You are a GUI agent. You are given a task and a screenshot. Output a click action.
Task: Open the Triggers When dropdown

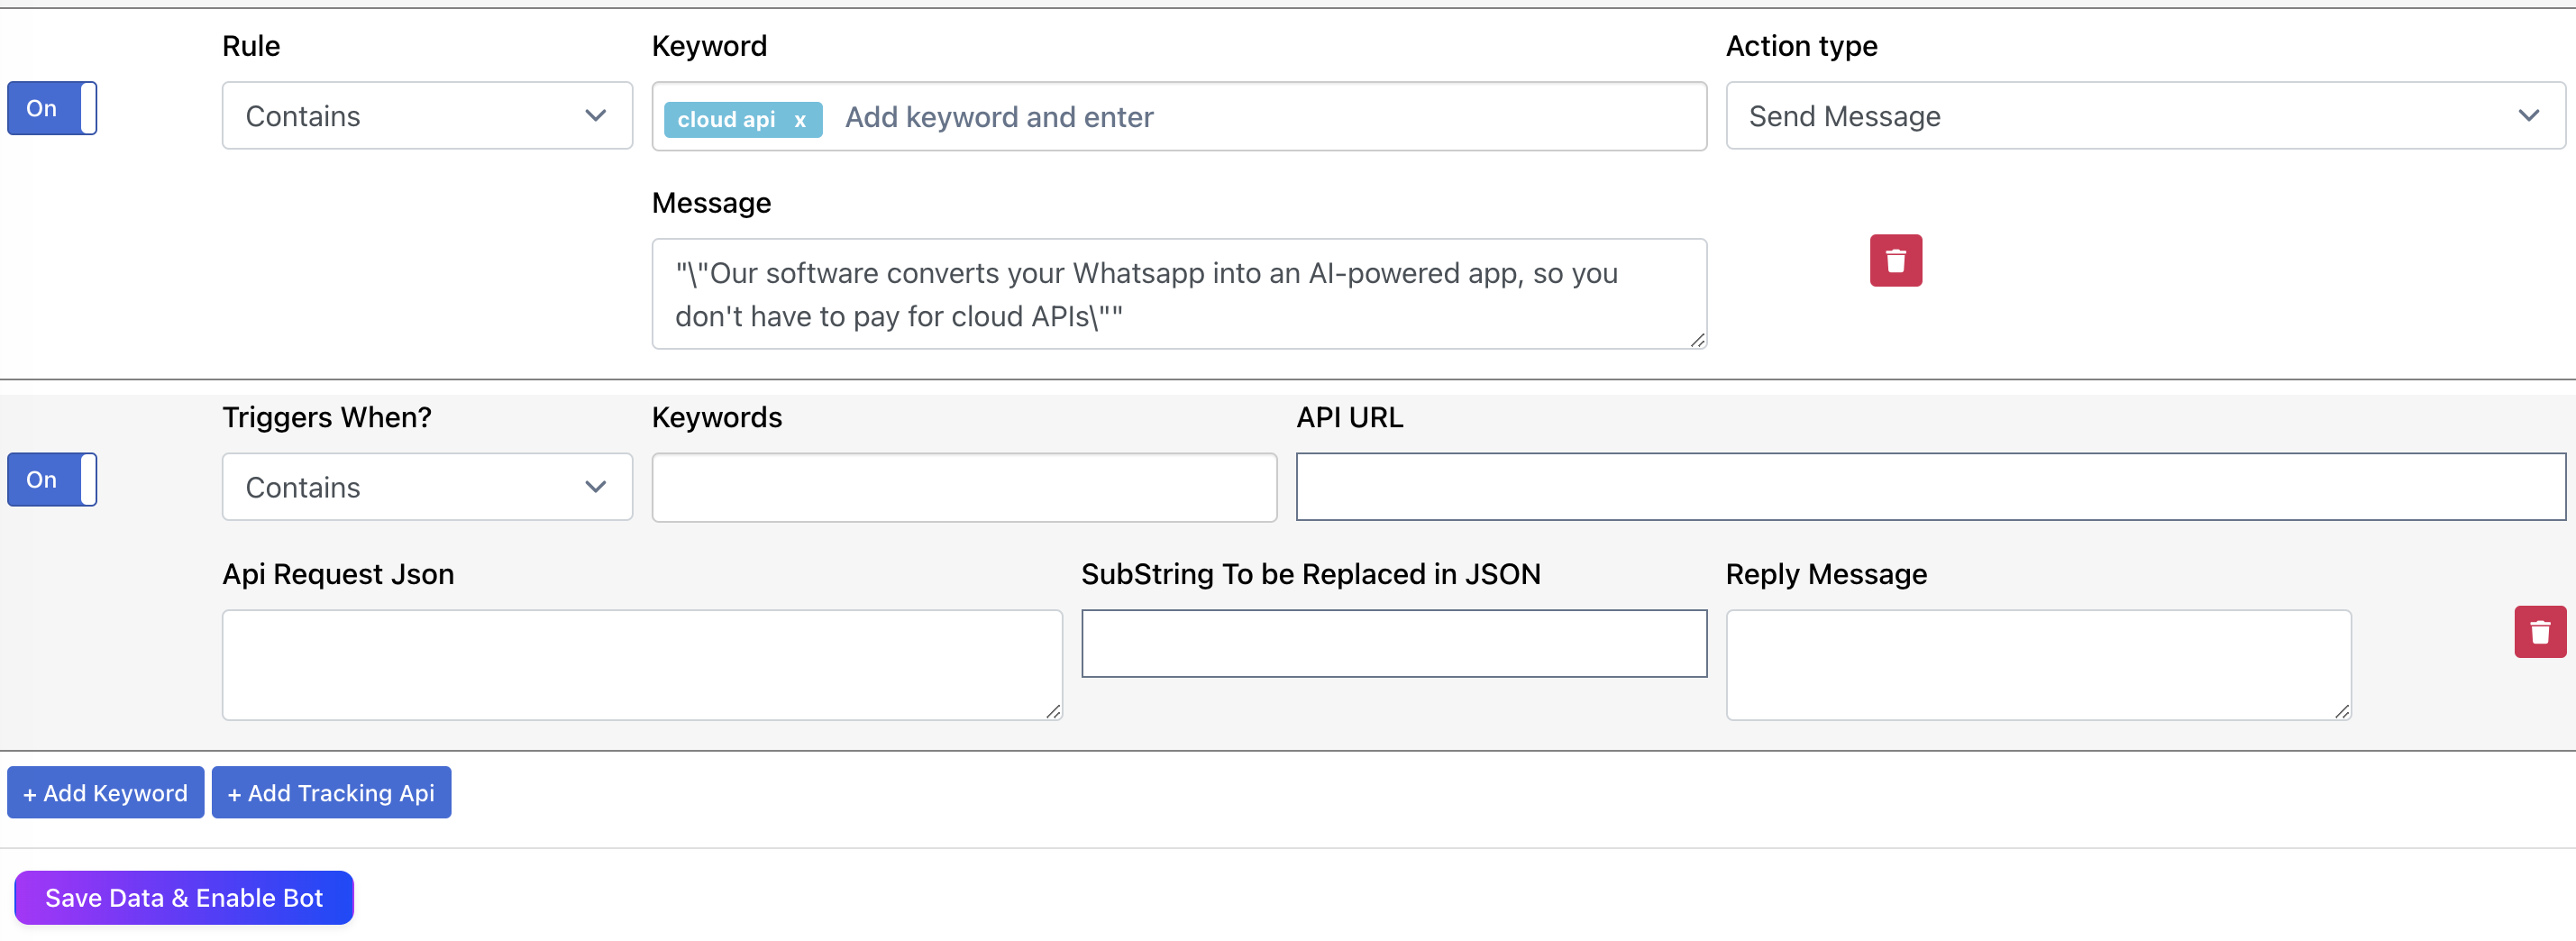427,487
